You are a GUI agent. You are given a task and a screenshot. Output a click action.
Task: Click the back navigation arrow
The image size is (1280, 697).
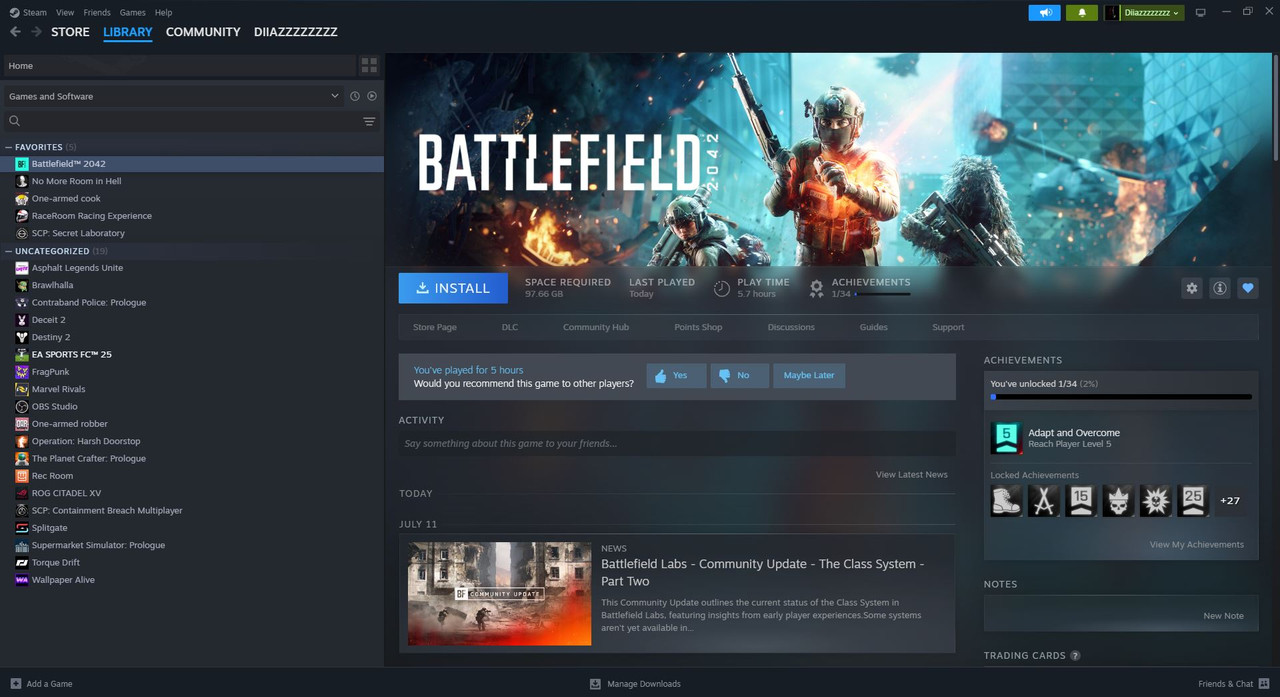pyautogui.click(x=15, y=32)
